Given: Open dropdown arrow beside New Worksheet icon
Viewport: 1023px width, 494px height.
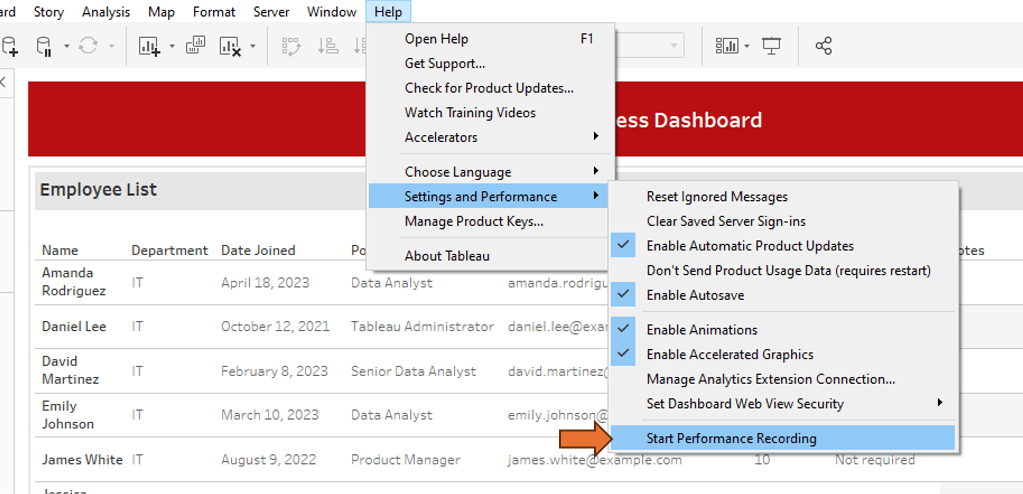Looking at the screenshot, I should [x=172, y=46].
